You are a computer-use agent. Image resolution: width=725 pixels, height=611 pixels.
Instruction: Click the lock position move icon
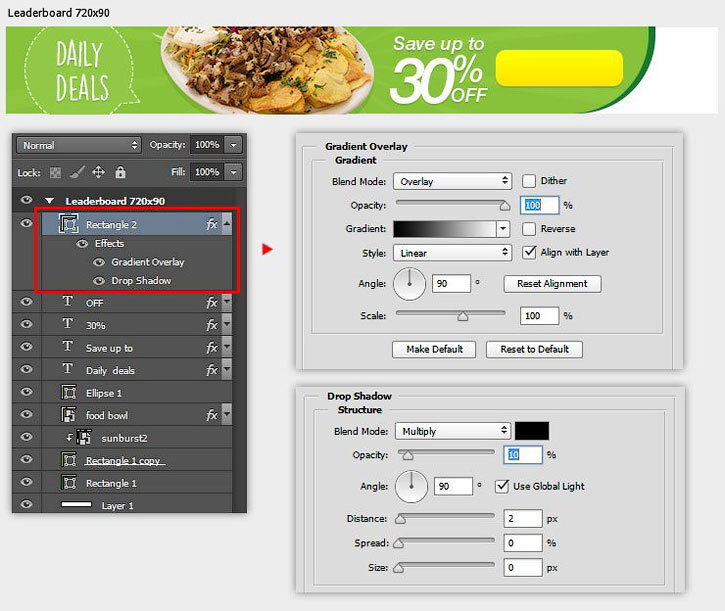[98, 173]
